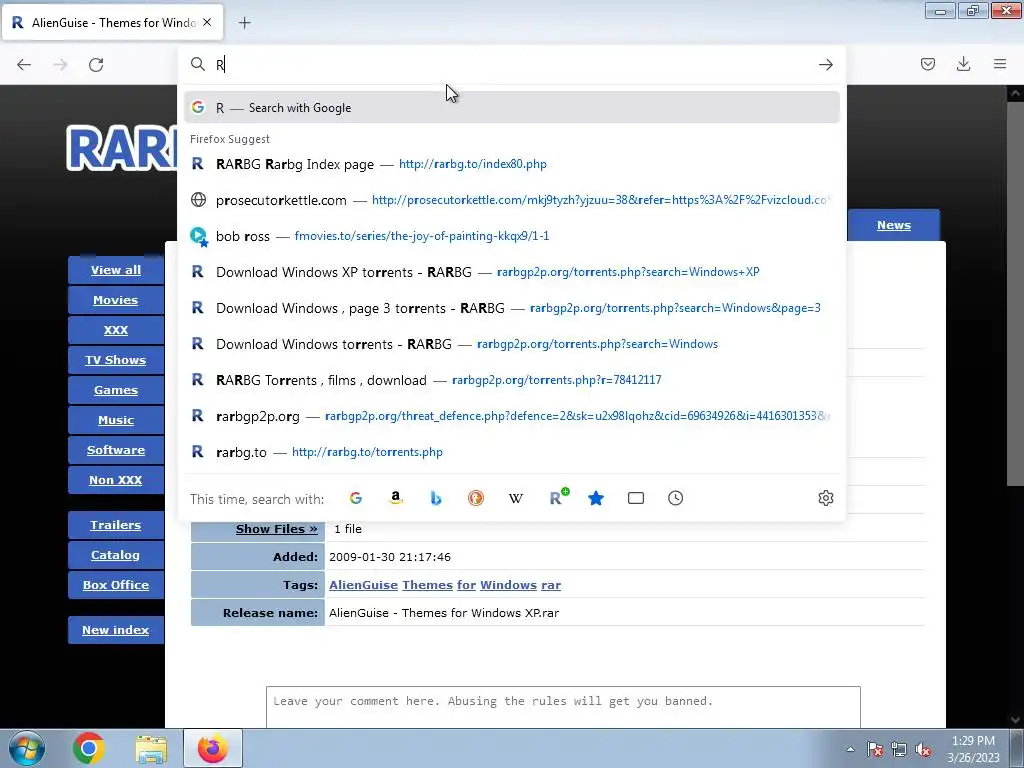Search history with the clock icon
The image size is (1024, 768).
[x=675, y=498]
